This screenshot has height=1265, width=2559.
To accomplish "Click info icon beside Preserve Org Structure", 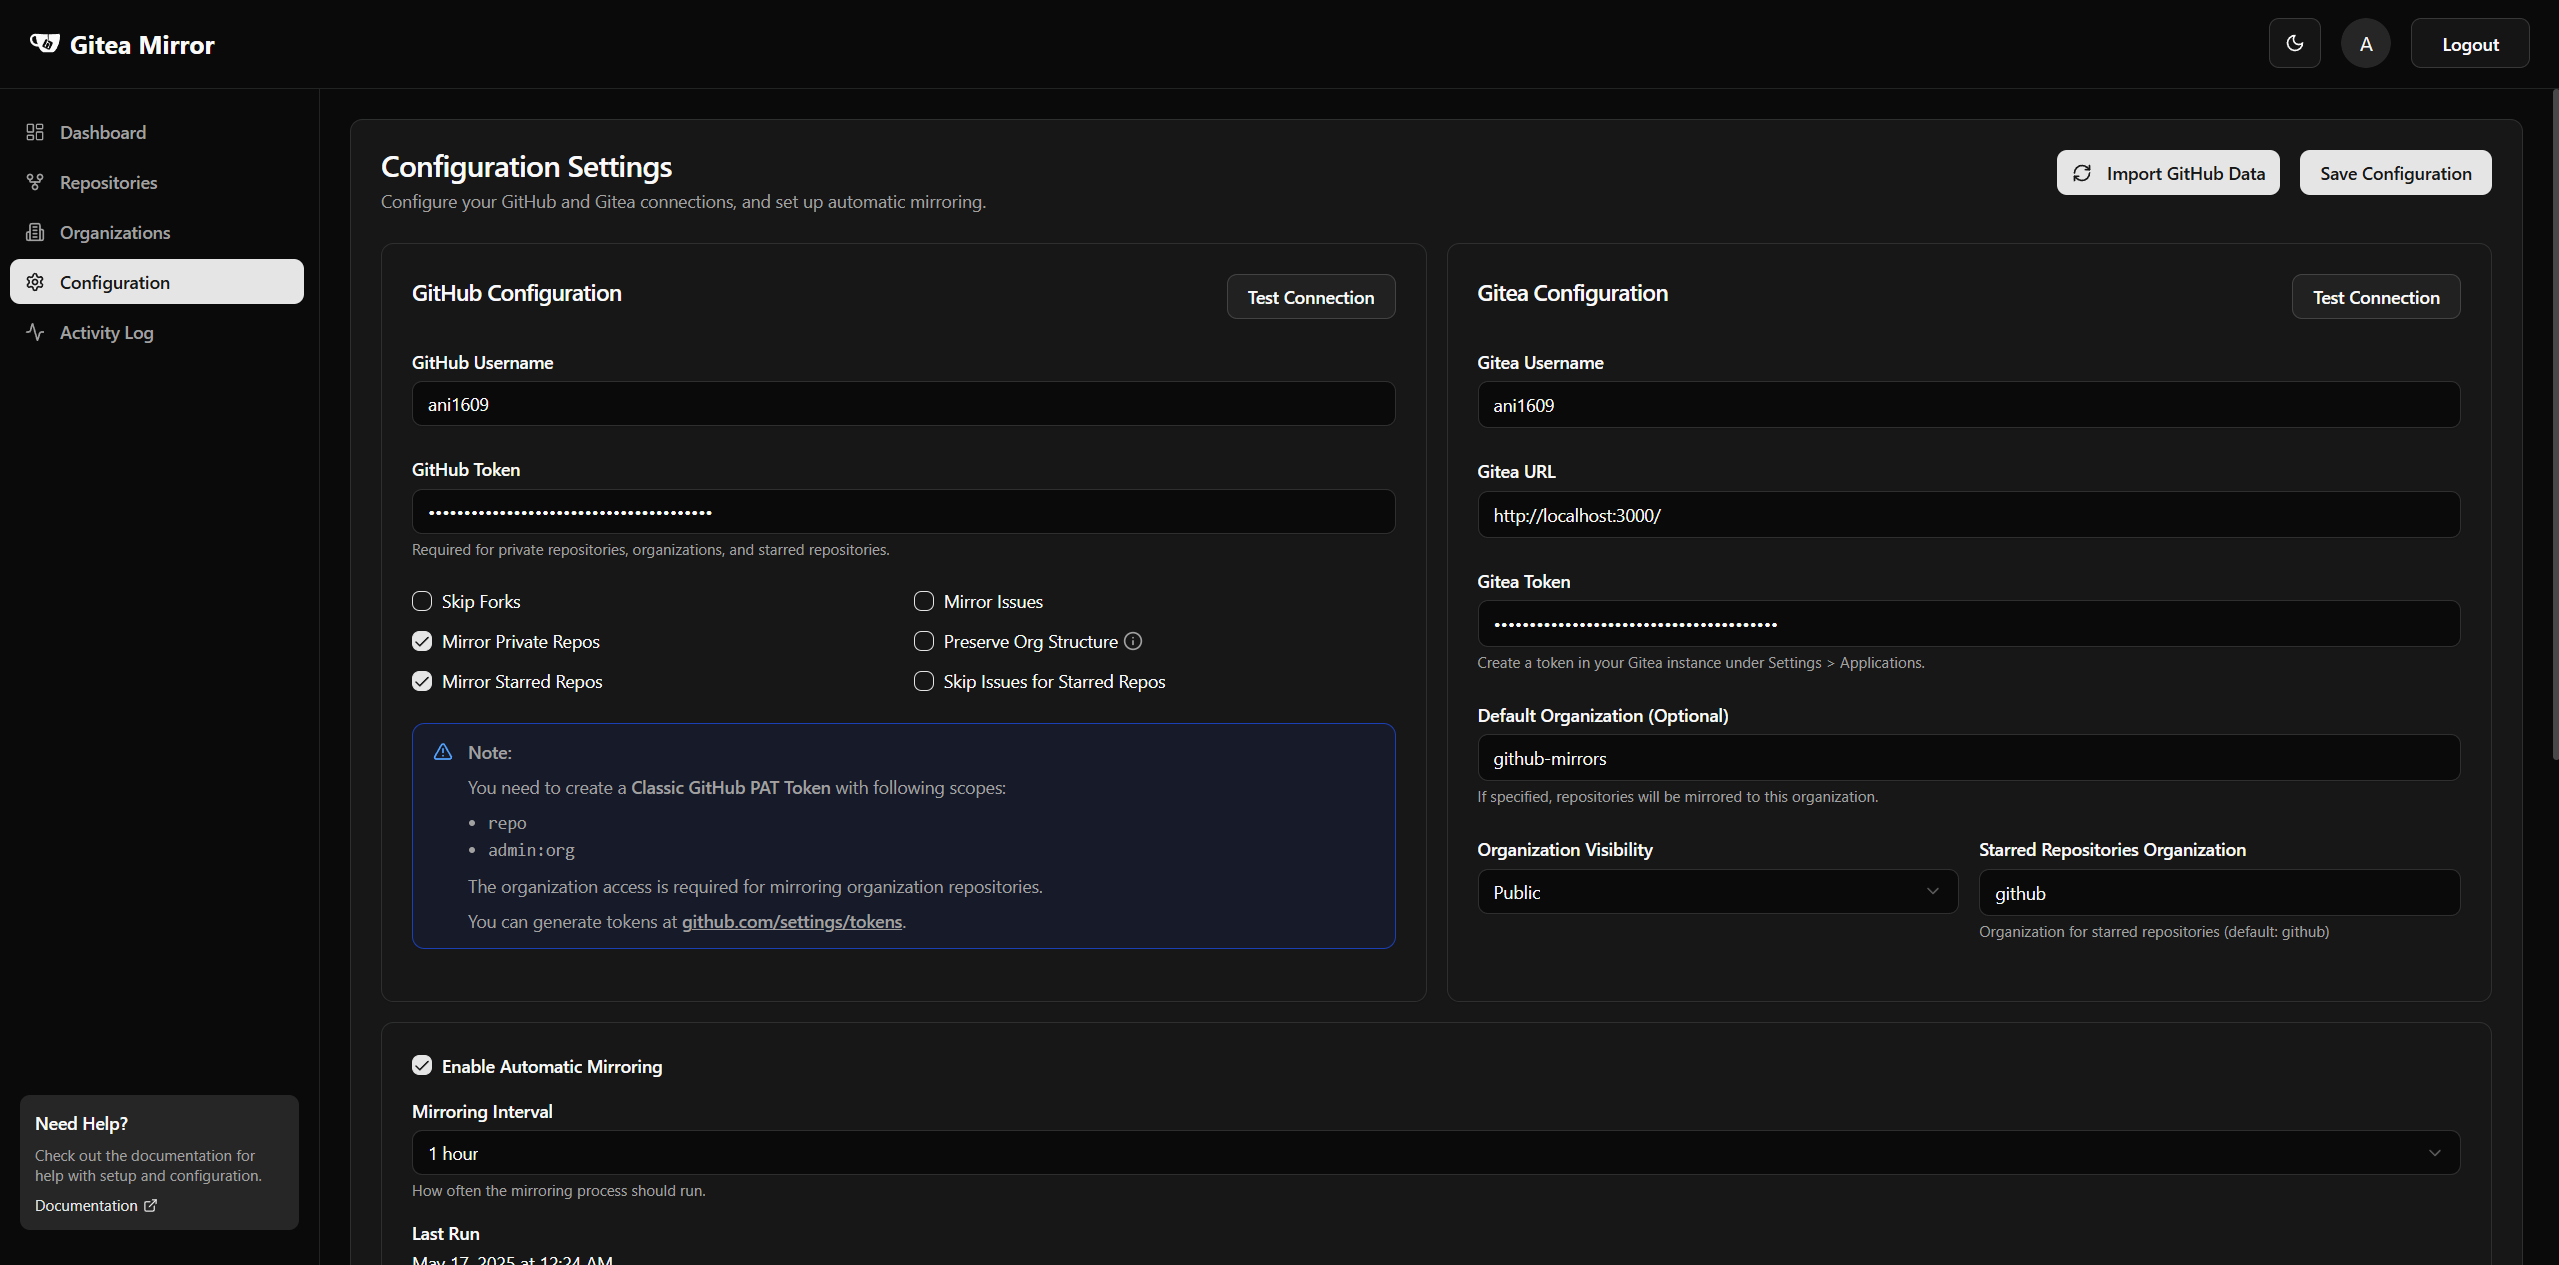I will (1133, 641).
